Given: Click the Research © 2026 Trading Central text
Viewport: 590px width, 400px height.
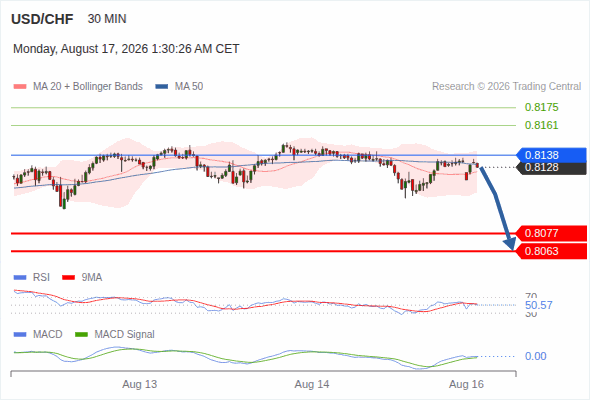Looking at the screenshot, I should [506, 87].
